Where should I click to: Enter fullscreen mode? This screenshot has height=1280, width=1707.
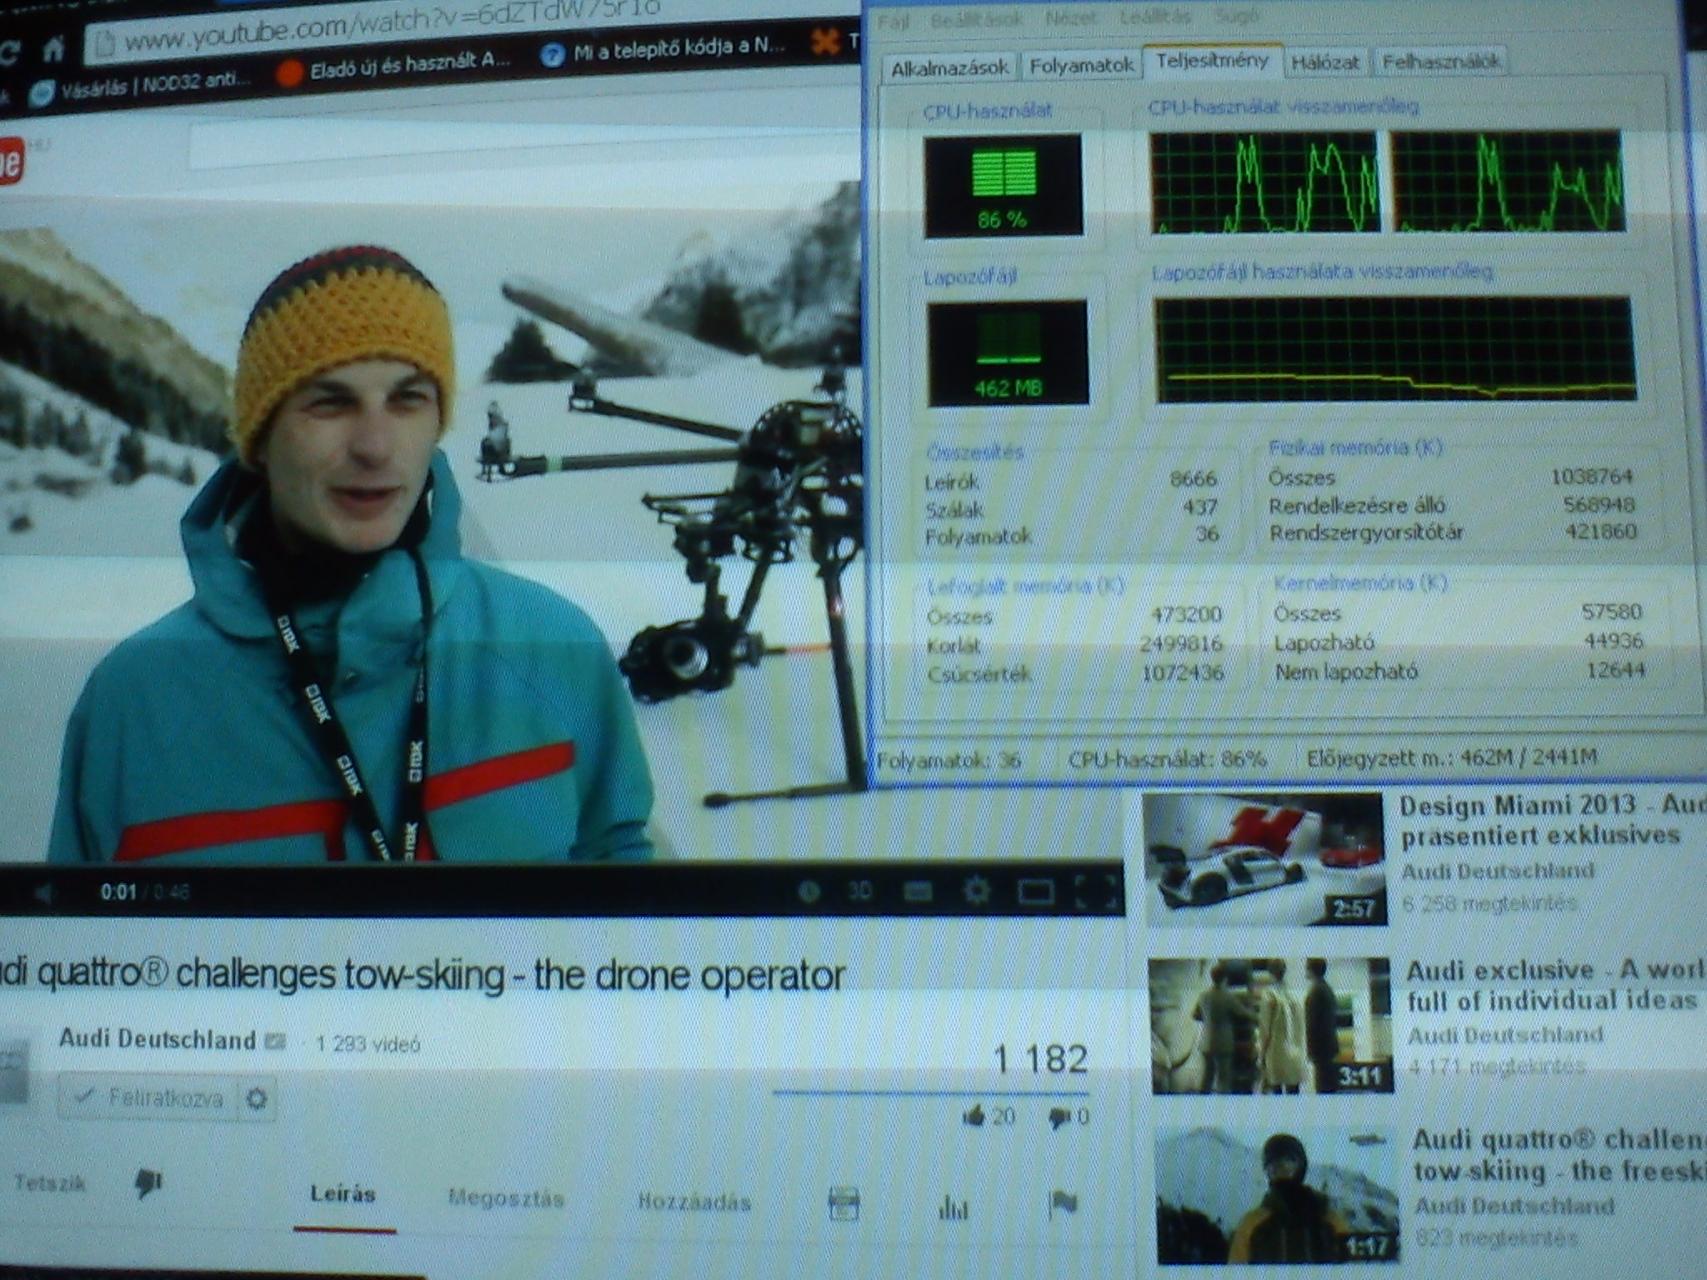[1096, 891]
